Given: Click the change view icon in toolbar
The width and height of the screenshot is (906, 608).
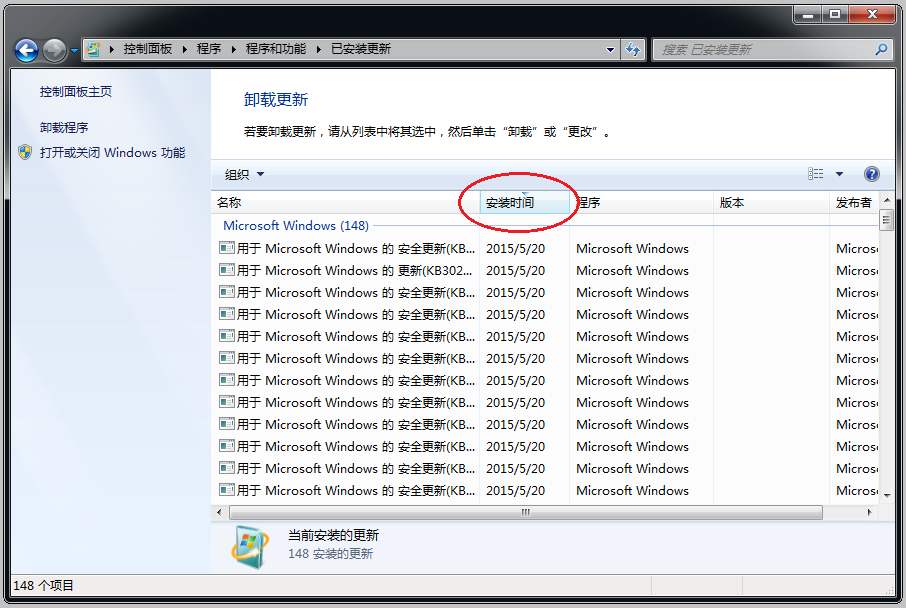Looking at the screenshot, I should 815,174.
